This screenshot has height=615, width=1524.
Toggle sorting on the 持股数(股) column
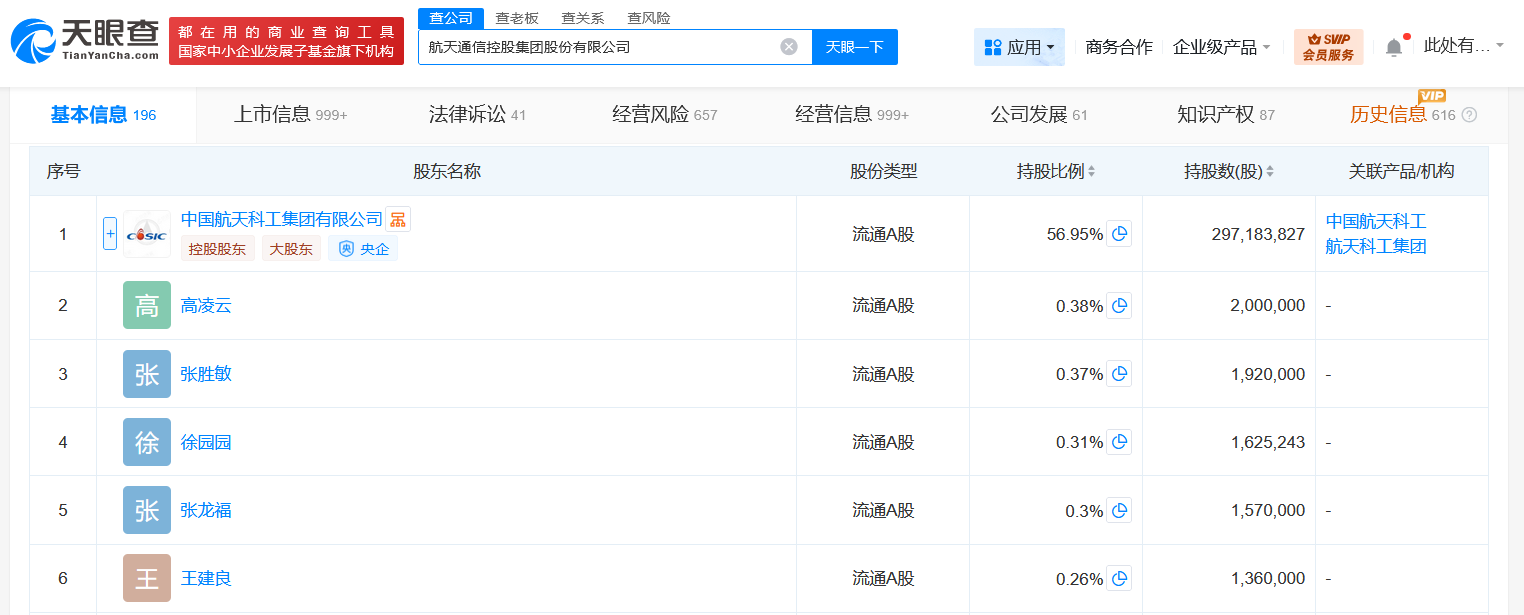[x=1269, y=171]
